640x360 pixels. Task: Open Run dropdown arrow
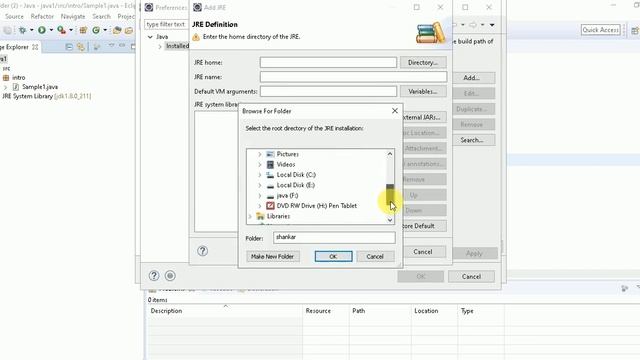pyautogui.click(x=51, y=30)
